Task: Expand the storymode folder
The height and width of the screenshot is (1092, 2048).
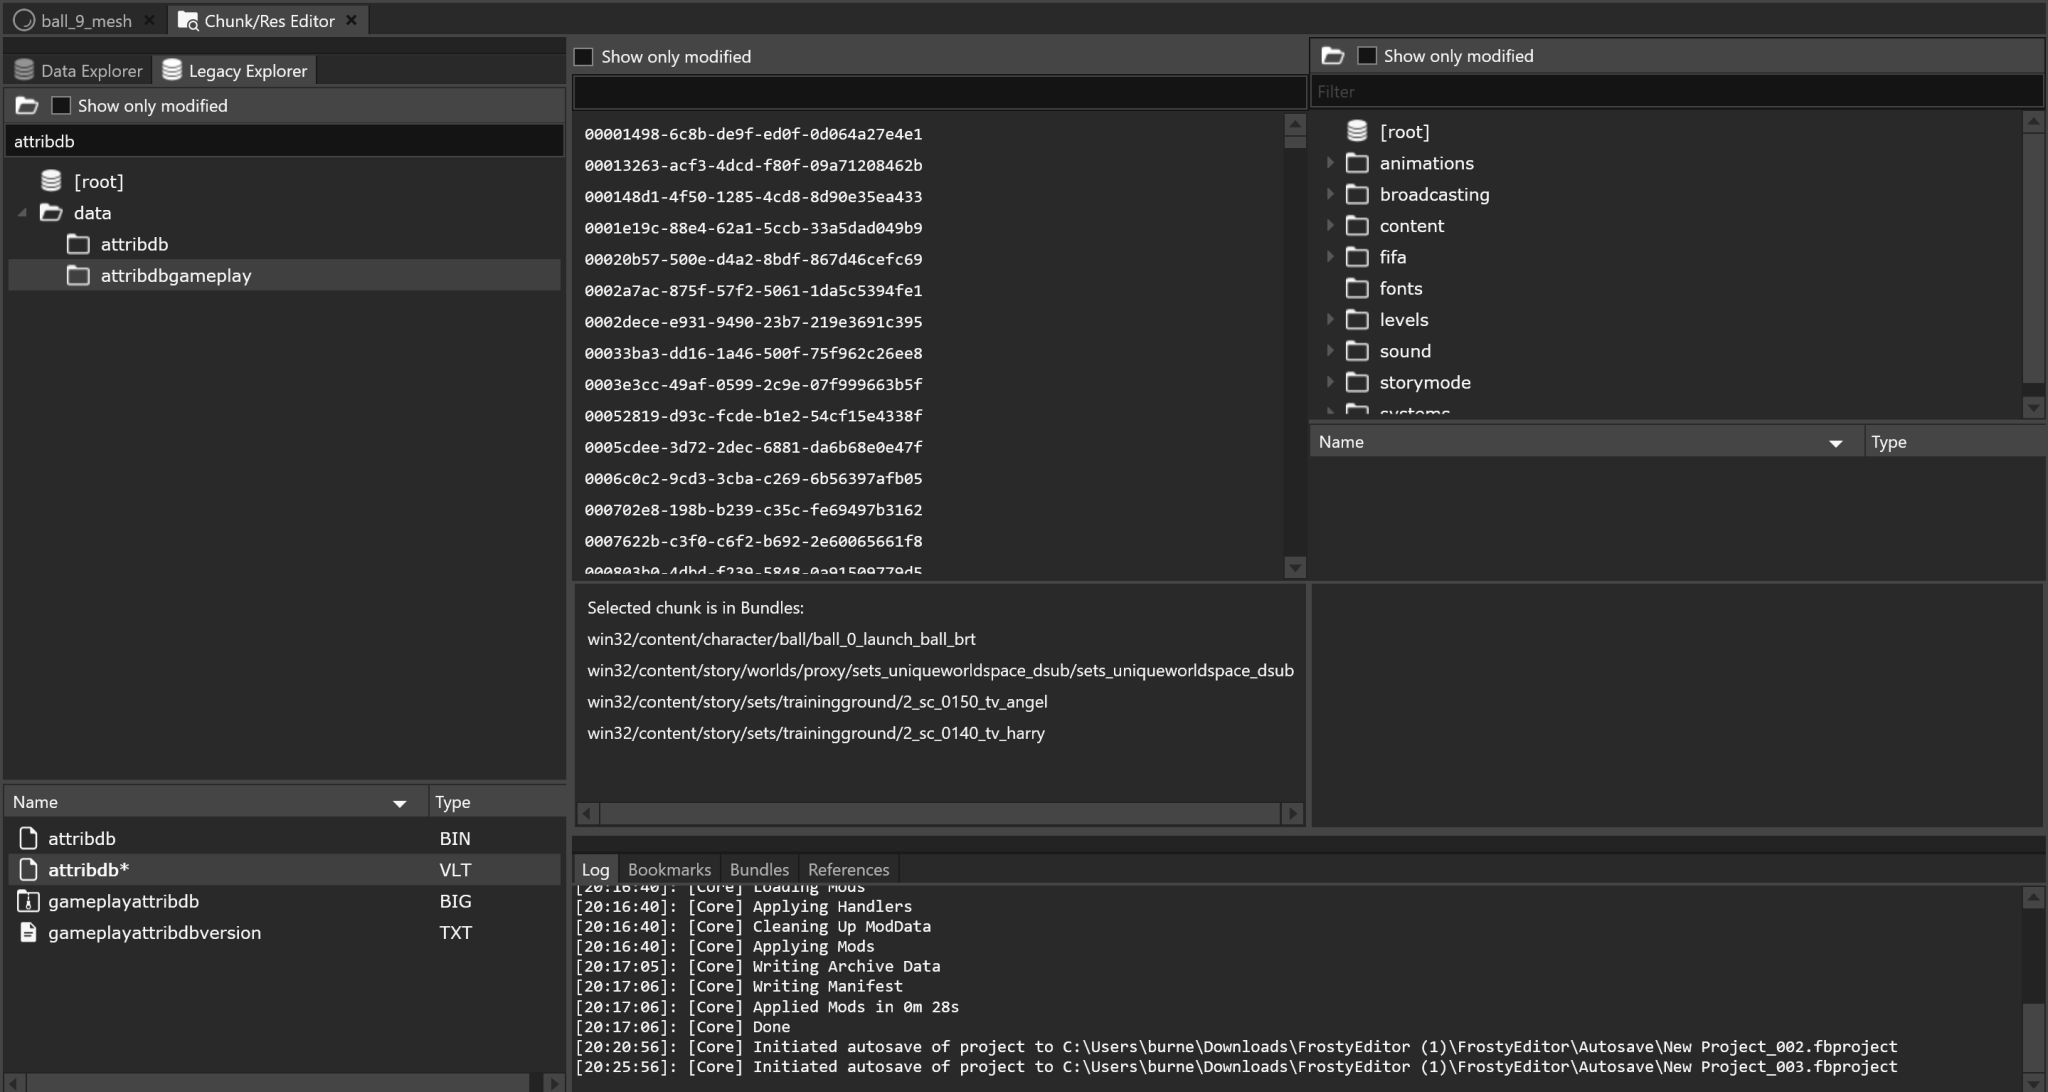Action: tap(1330, 382)
